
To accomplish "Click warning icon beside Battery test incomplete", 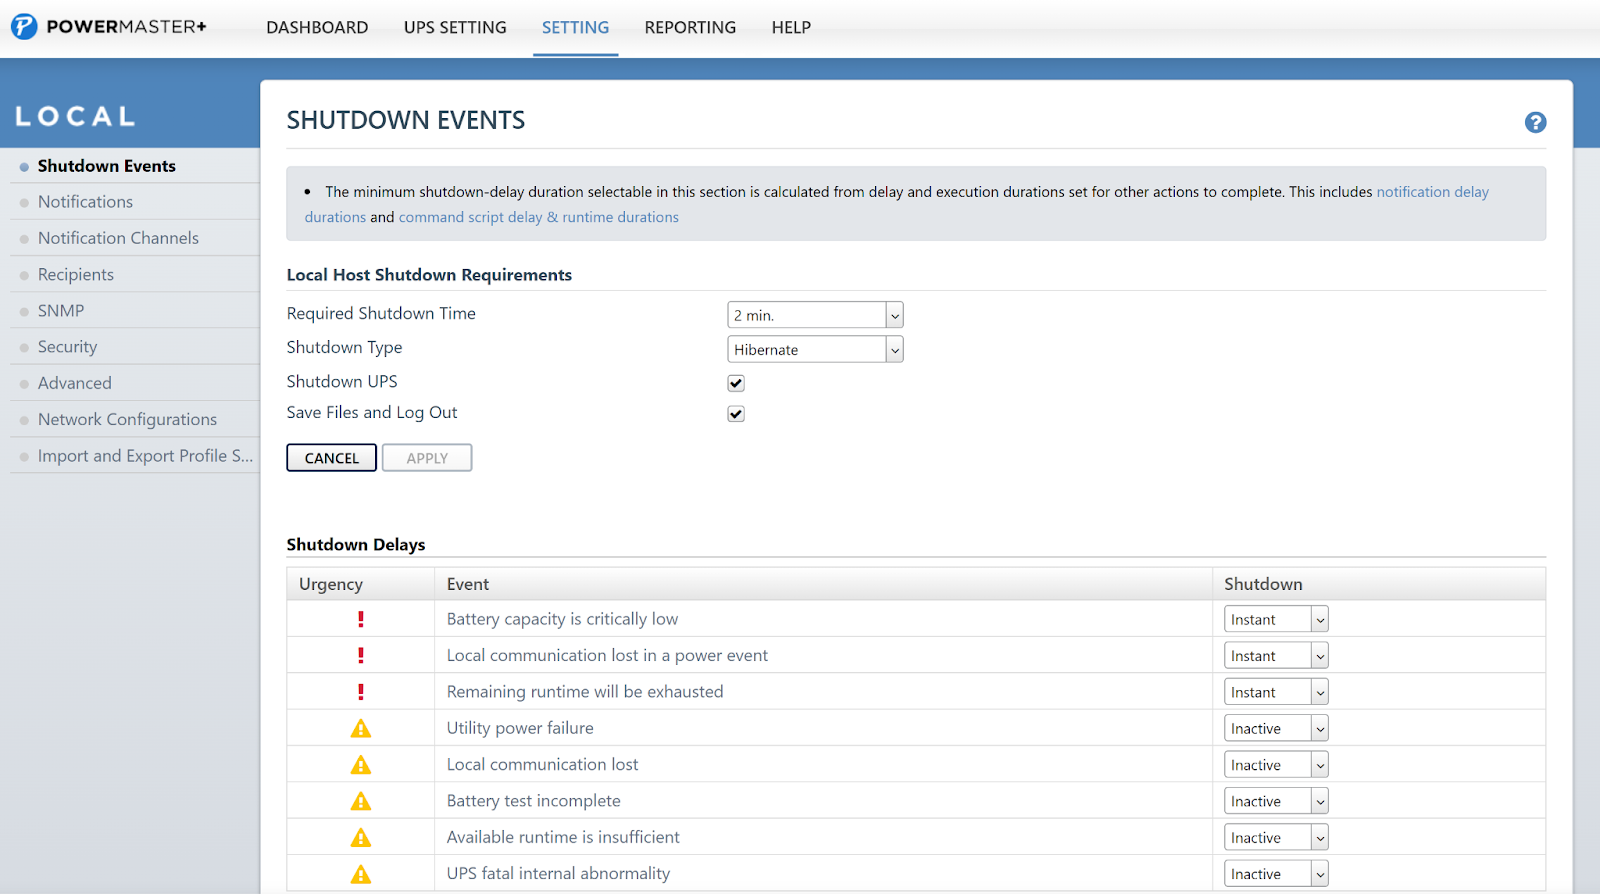I will 361,801.
